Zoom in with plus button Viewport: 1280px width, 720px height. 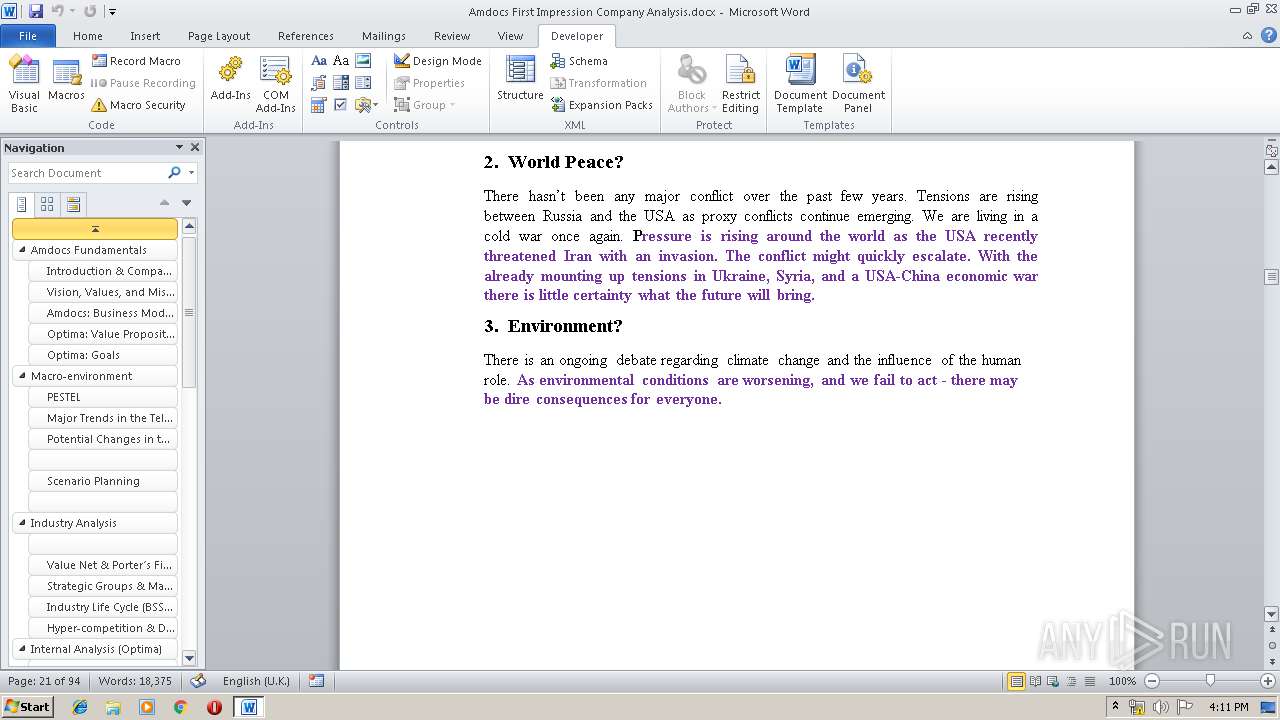1268,681
